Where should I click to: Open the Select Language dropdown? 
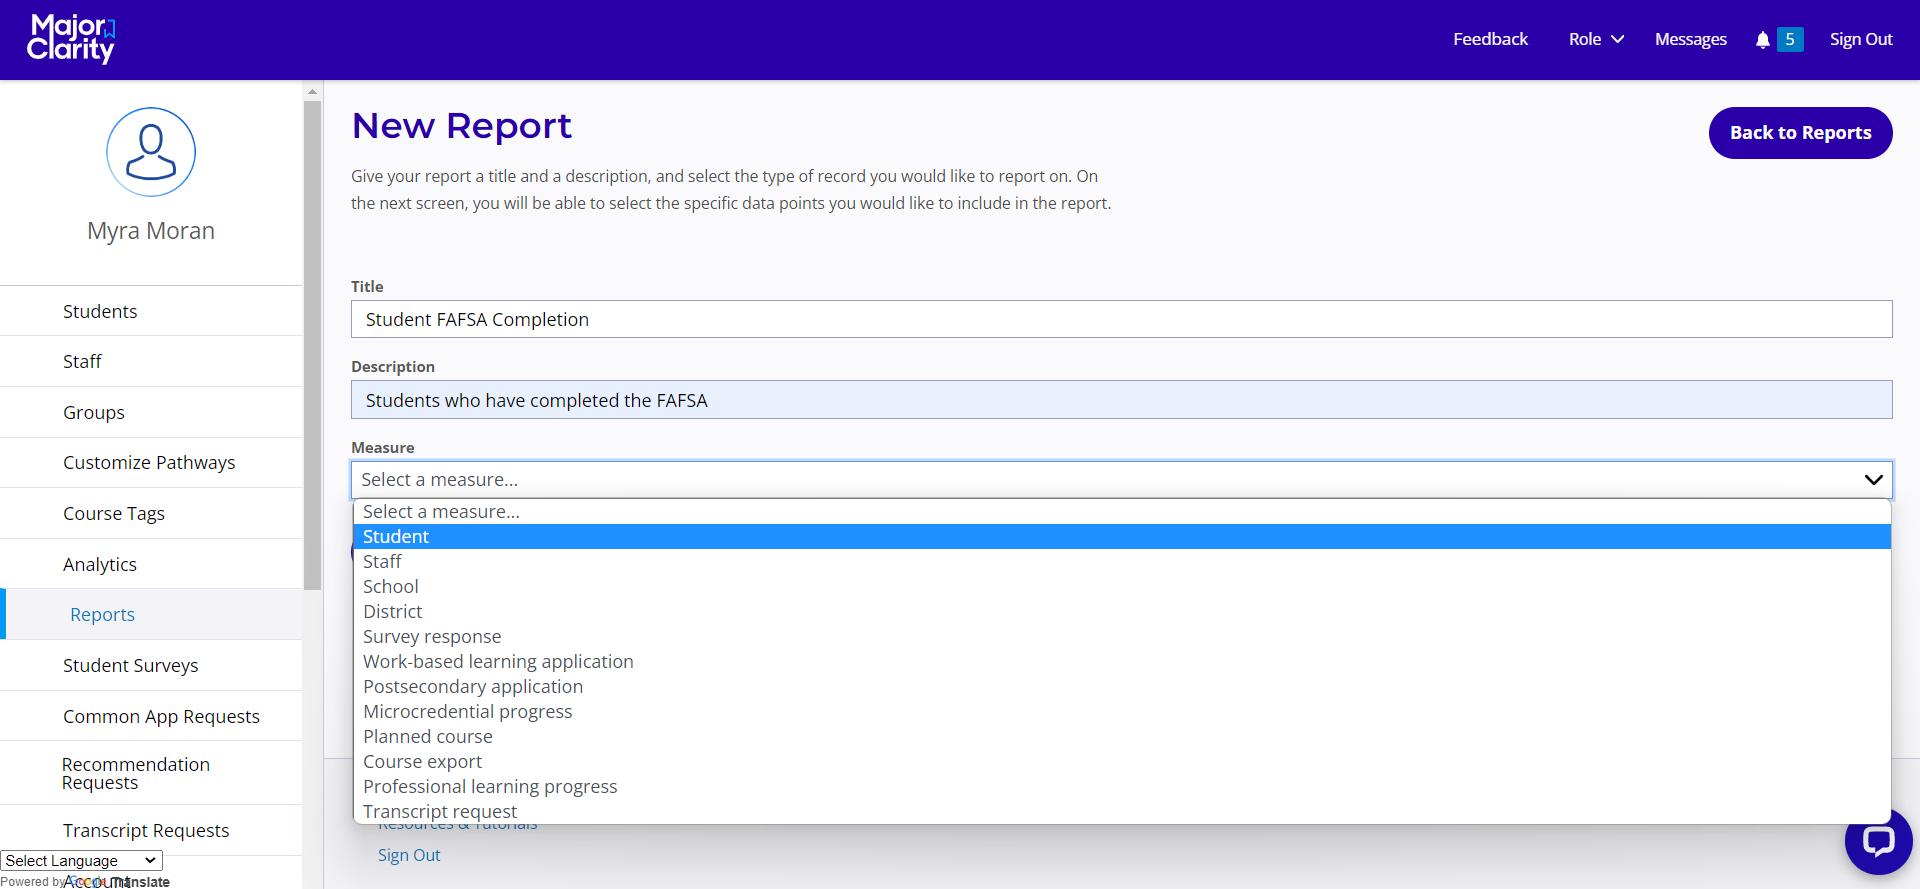[81, 861]
